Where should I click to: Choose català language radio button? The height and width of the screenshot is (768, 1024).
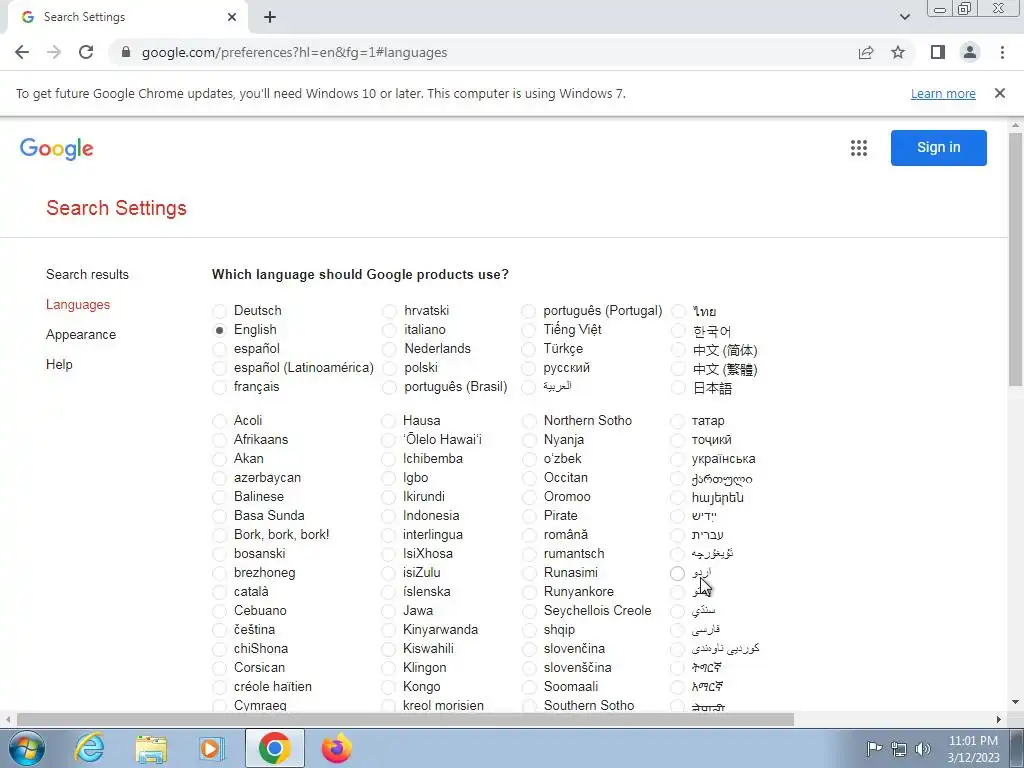tap(219, 592)
